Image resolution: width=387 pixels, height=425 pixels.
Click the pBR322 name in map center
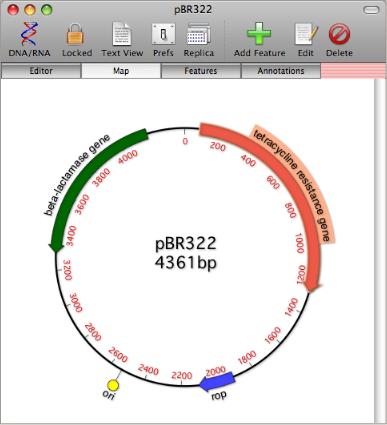[x=186, y=243]
